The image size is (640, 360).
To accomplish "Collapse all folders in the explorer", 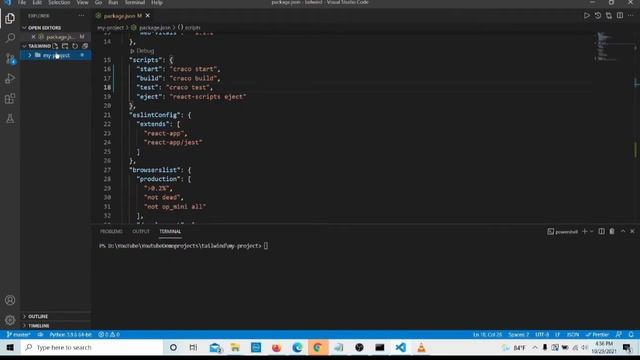I will [x=85, y=46].
